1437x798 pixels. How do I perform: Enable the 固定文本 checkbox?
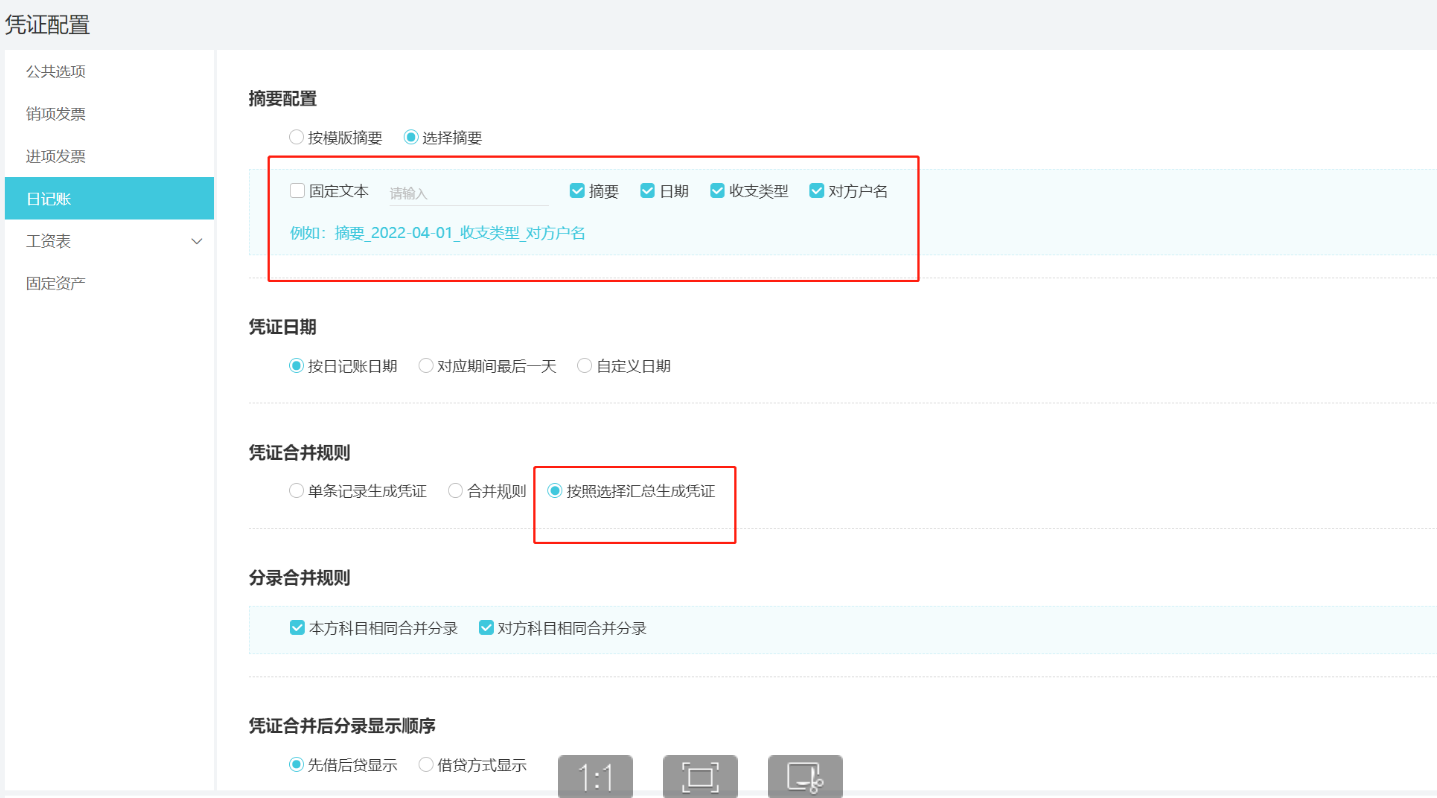pos(297,191)
